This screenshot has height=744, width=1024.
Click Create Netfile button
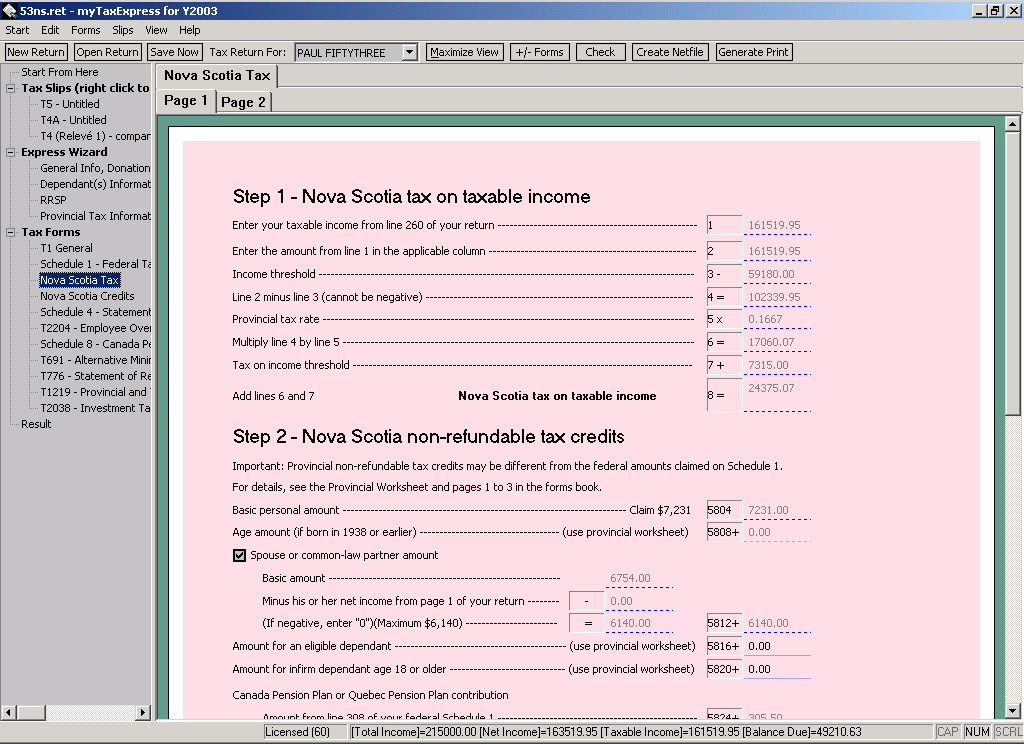(670, 52)
